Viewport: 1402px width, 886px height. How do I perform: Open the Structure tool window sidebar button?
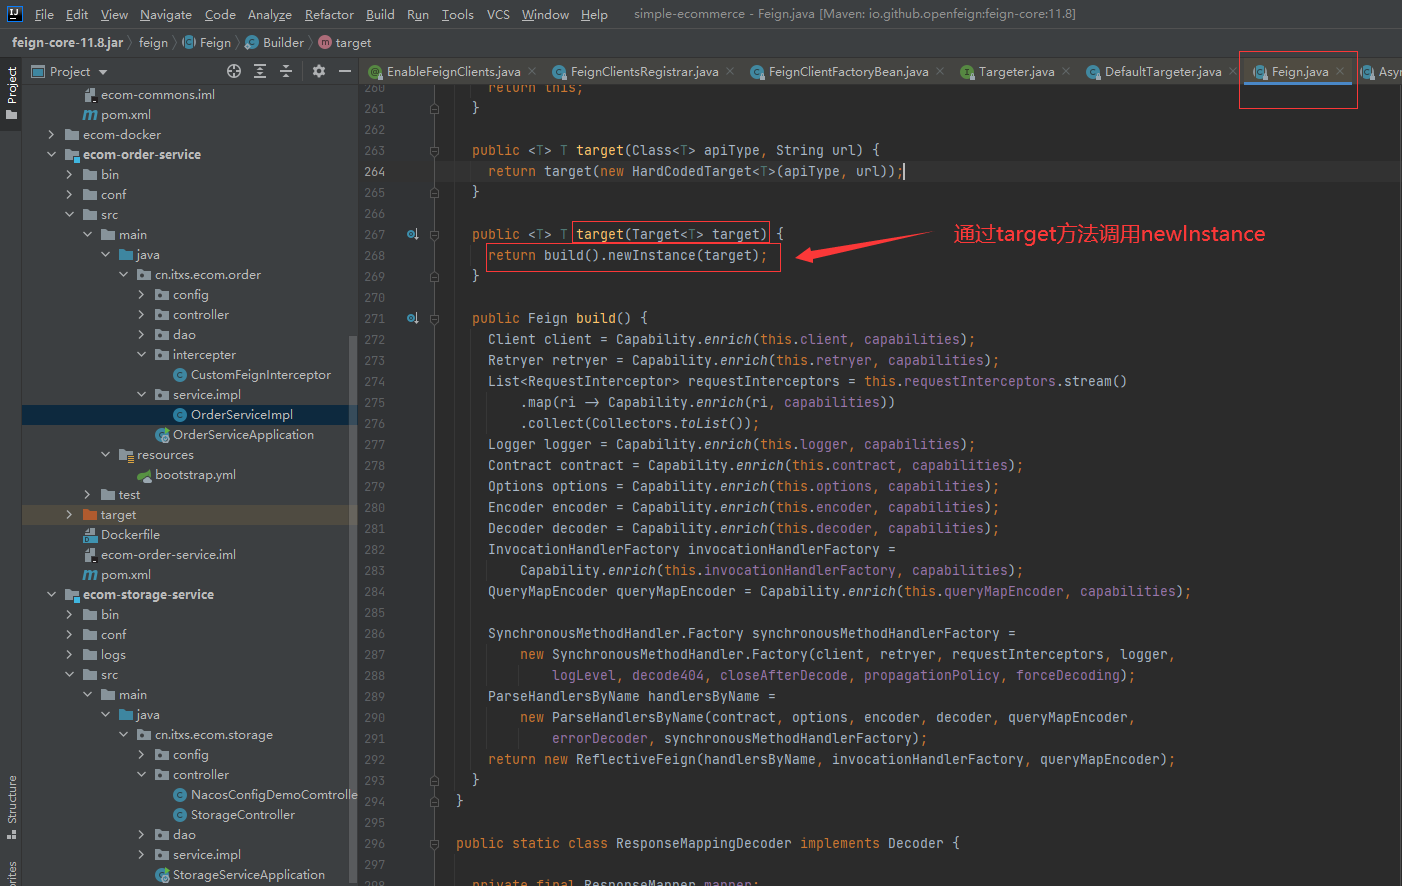point(11,806)
